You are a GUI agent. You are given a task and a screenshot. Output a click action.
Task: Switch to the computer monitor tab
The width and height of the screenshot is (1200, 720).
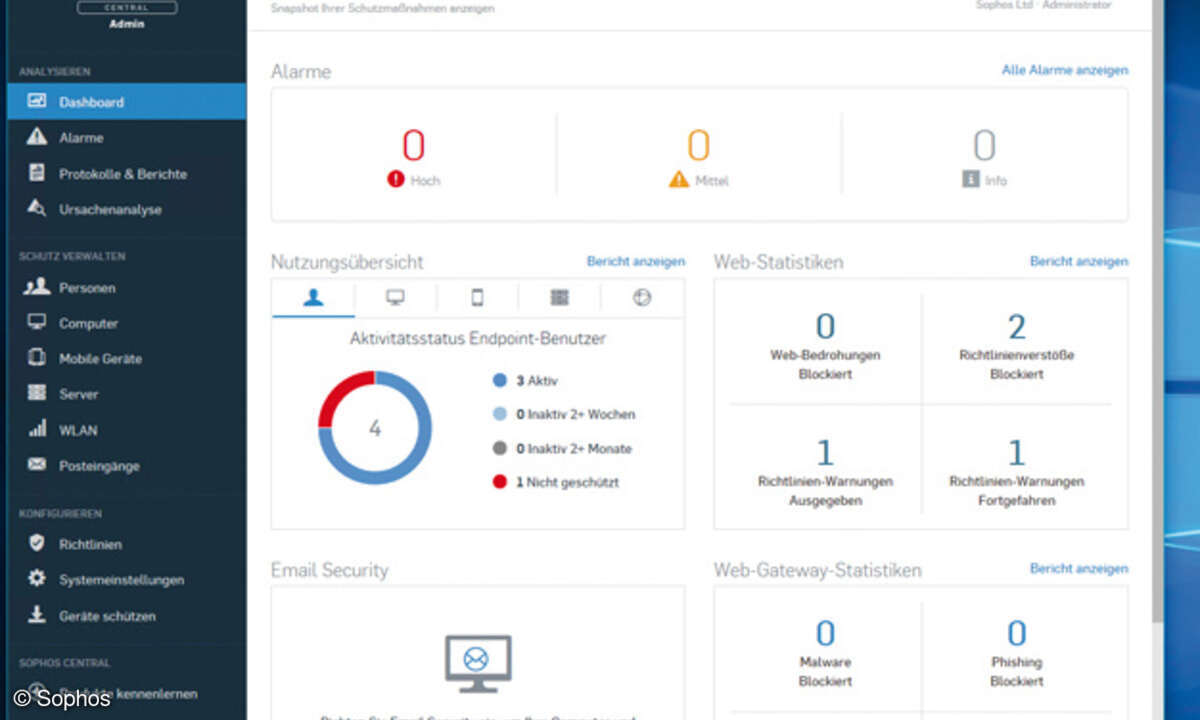pos(395,298)
